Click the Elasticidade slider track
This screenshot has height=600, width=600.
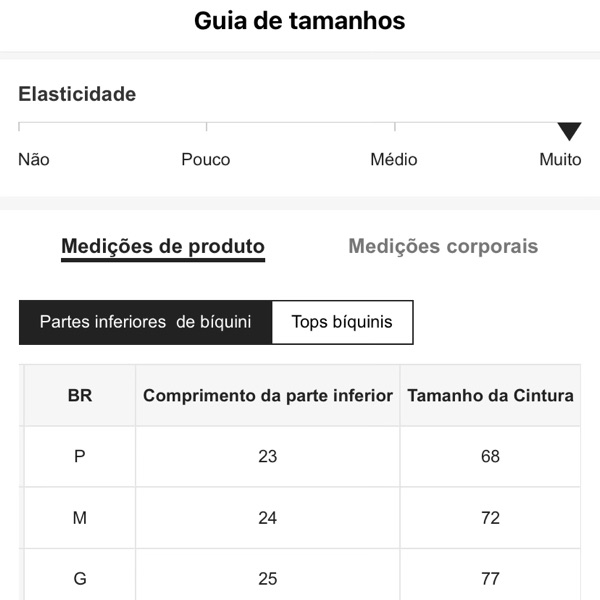(300, 124)
